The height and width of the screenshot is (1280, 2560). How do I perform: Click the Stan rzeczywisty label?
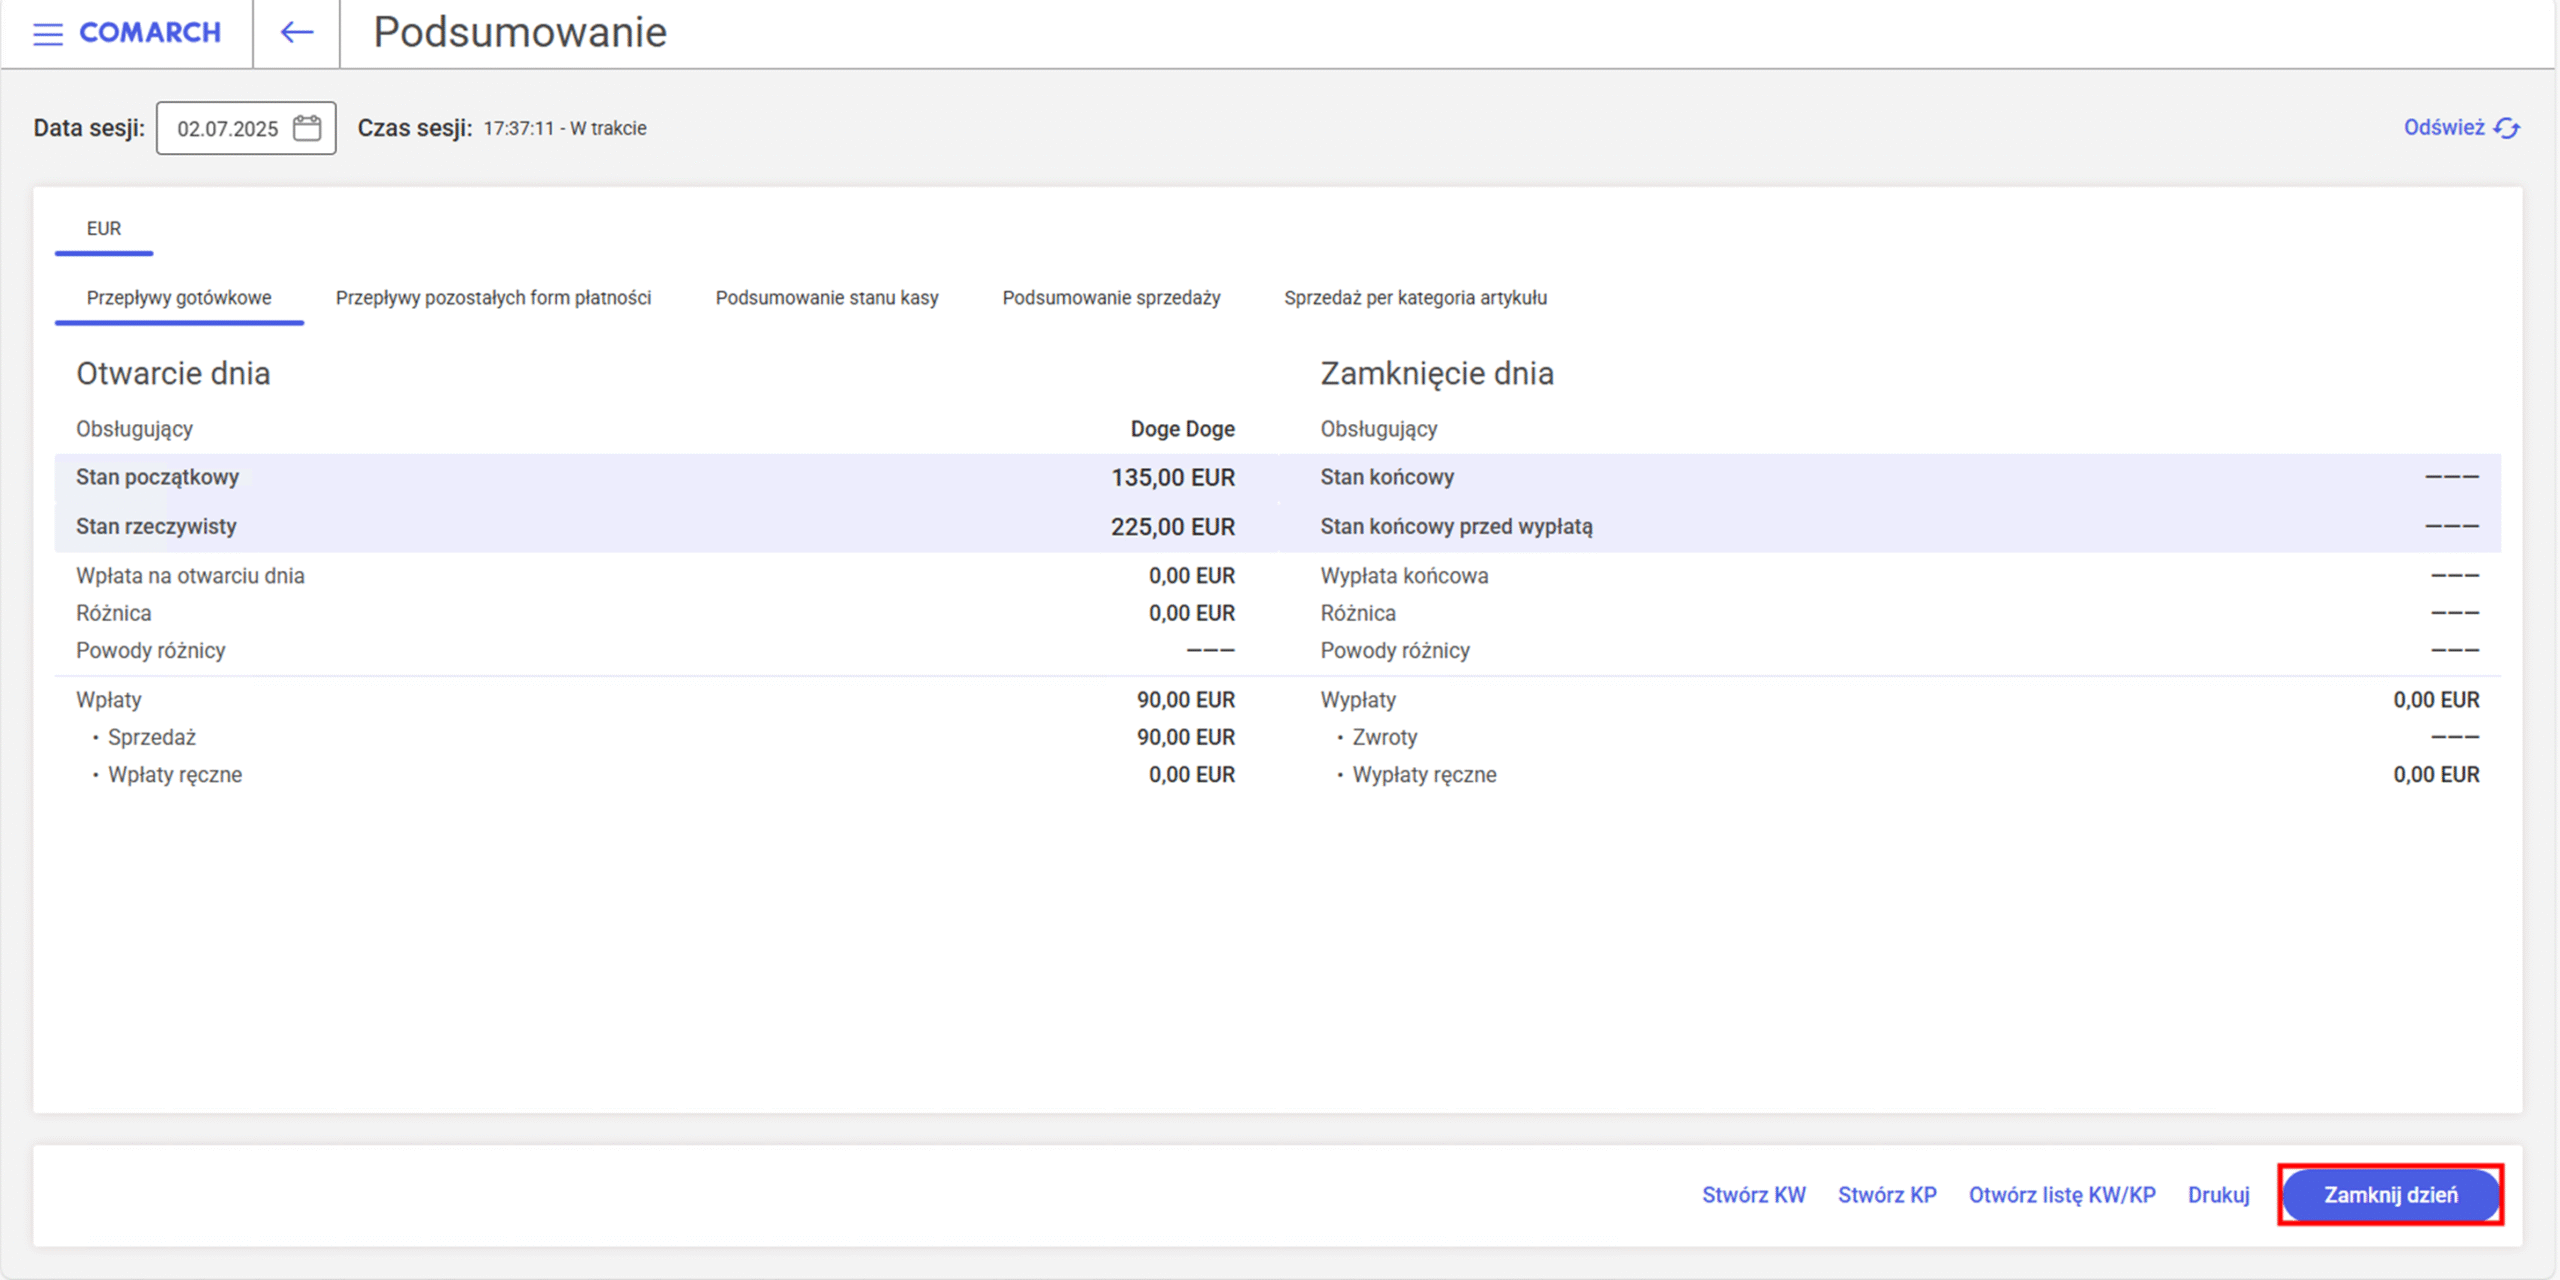click(156, 527)
